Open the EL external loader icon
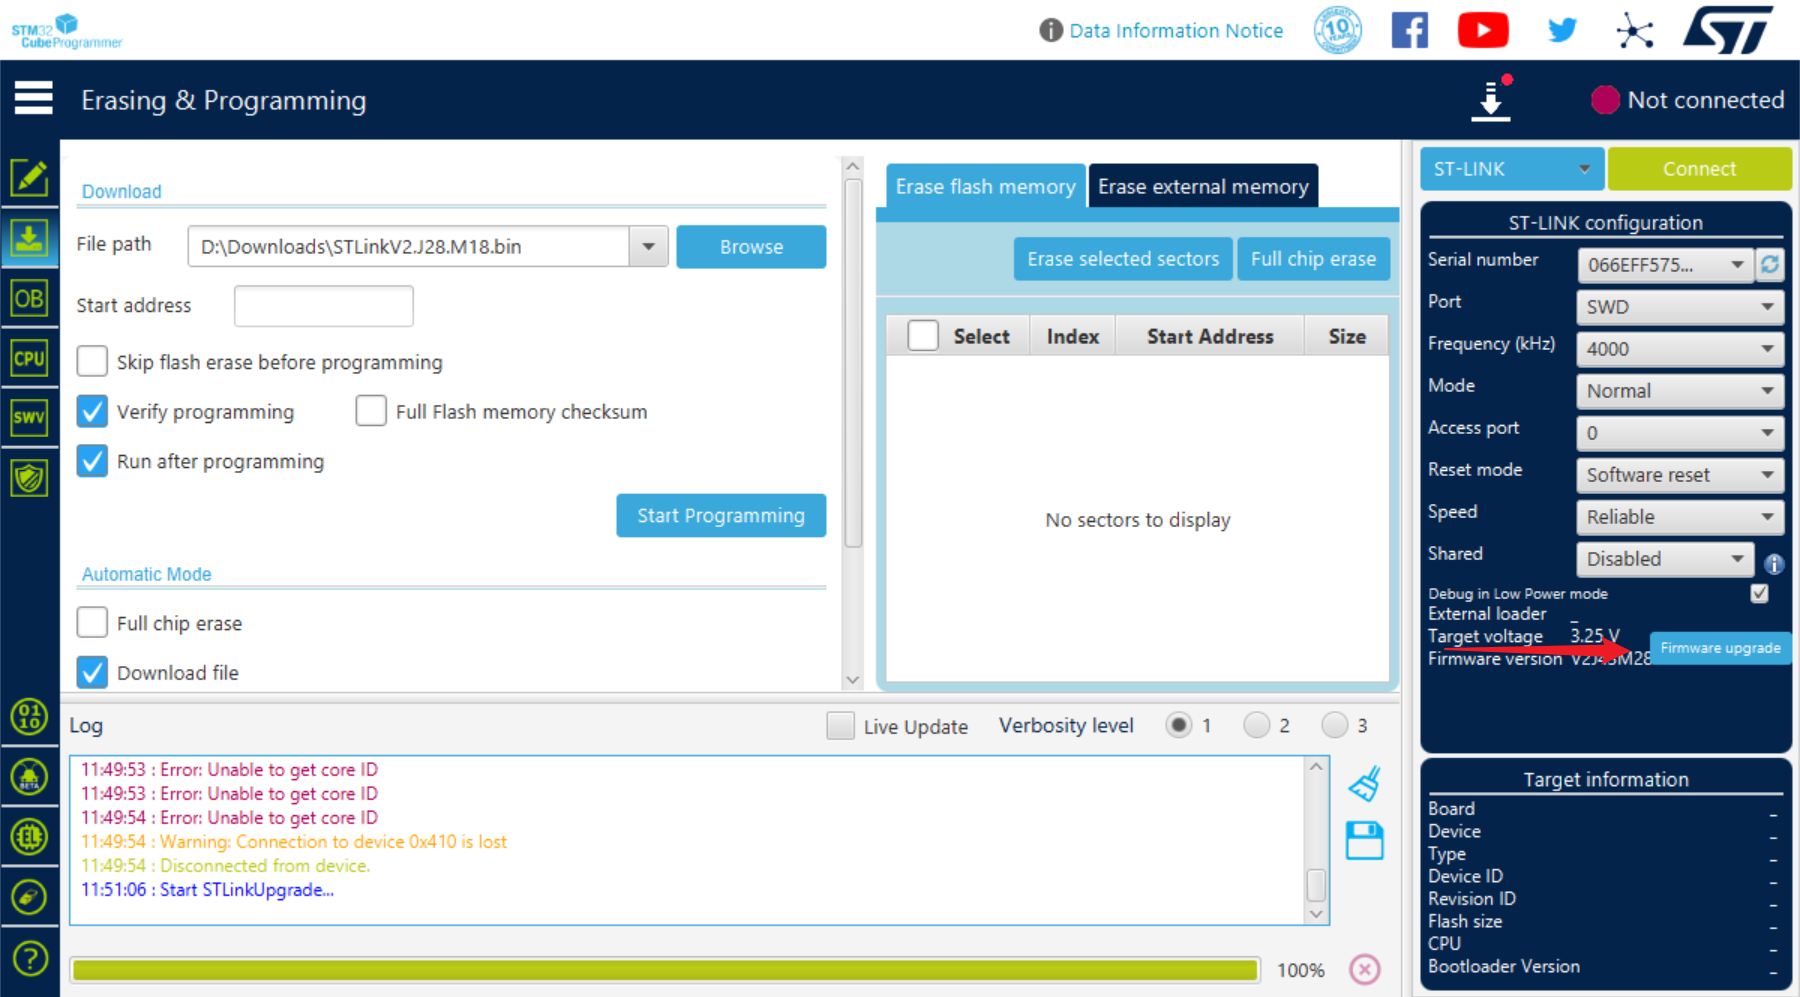This screenshot has width=1800, height=997. (x=29, y=837)
